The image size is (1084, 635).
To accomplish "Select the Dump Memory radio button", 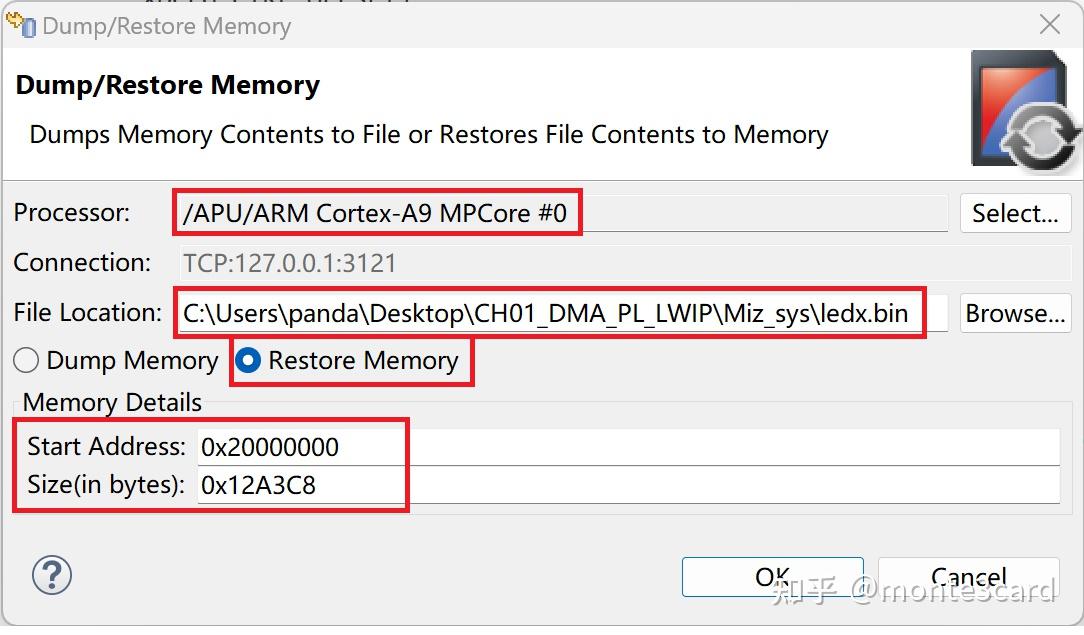I will 26,360.
